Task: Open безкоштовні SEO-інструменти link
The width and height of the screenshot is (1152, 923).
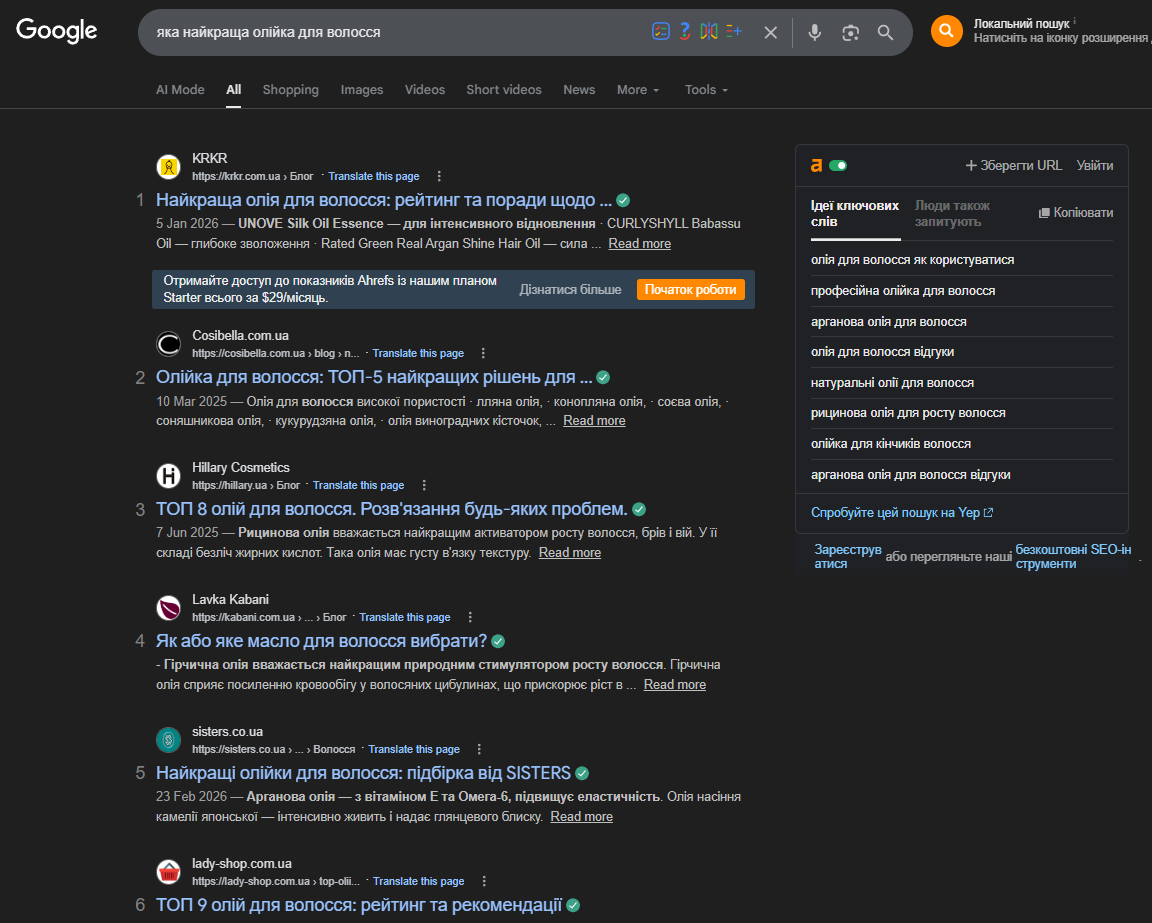Action: coord(1073,556)
